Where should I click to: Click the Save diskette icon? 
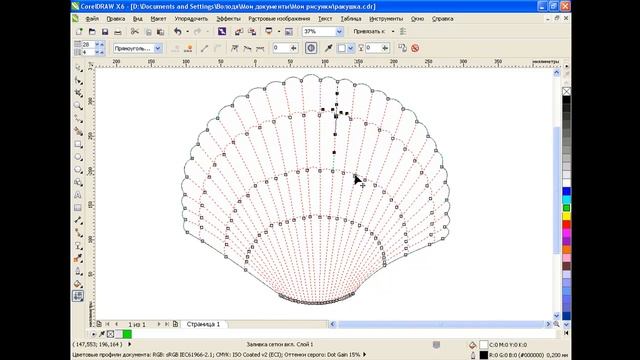(x=105, y=31)
